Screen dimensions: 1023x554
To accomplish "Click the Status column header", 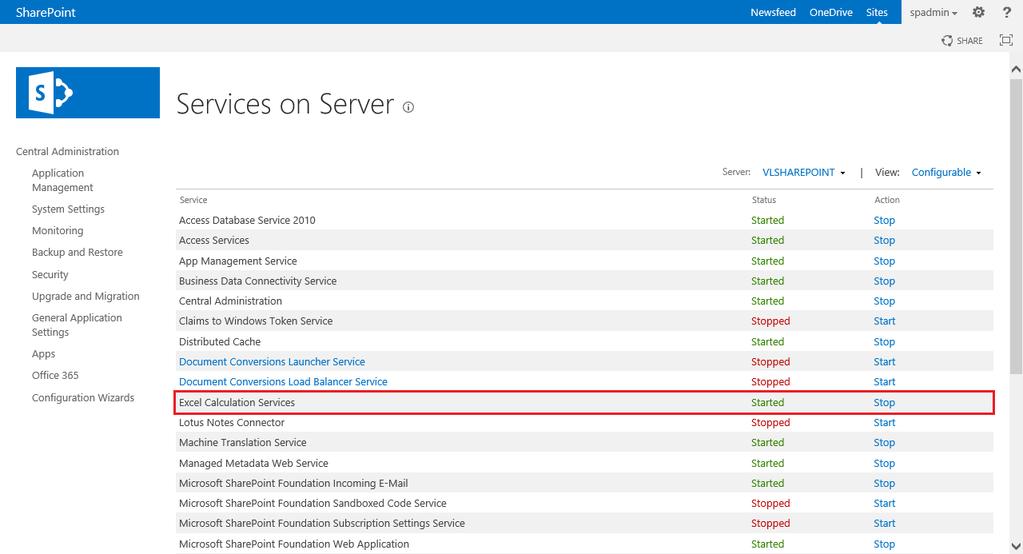I will pyautogui.click(x=764, y=200).
